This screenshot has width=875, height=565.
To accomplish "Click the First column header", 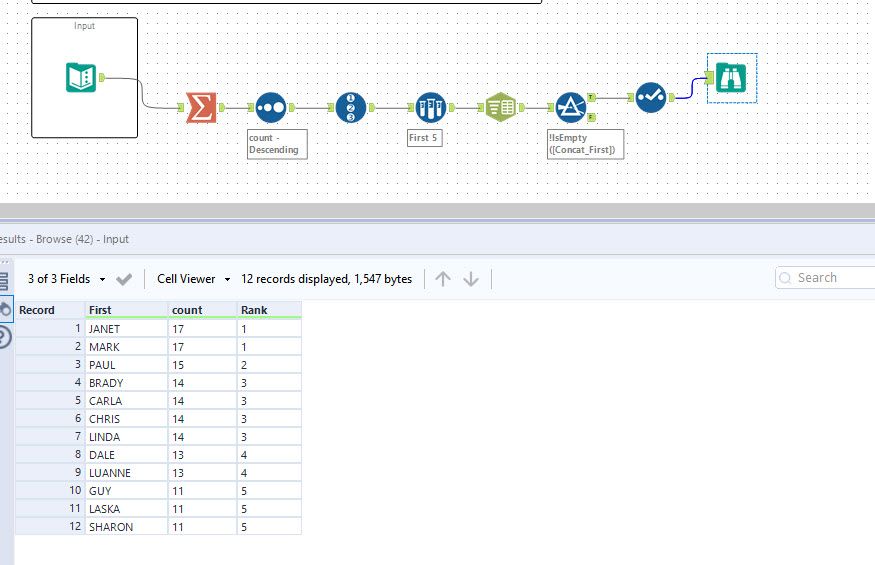I will pos(127,310).
